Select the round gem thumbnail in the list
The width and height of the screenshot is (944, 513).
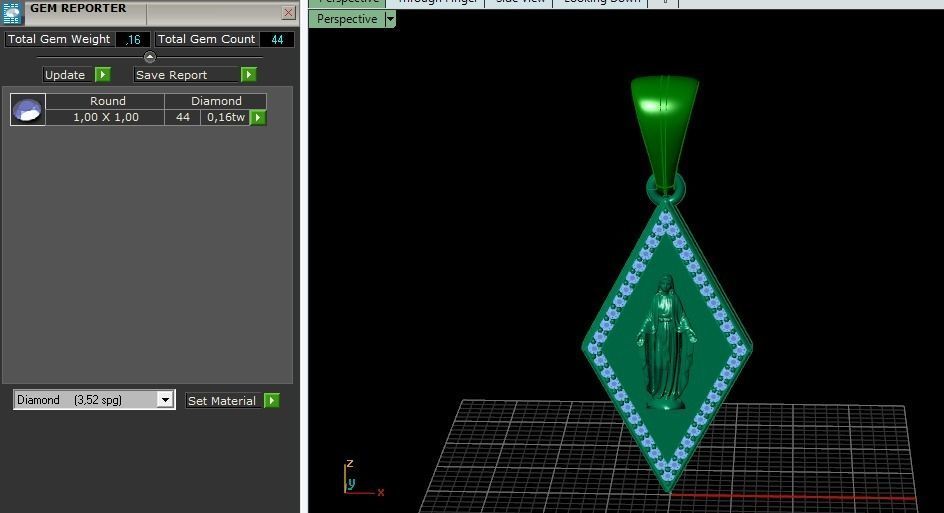coord(28,110)
